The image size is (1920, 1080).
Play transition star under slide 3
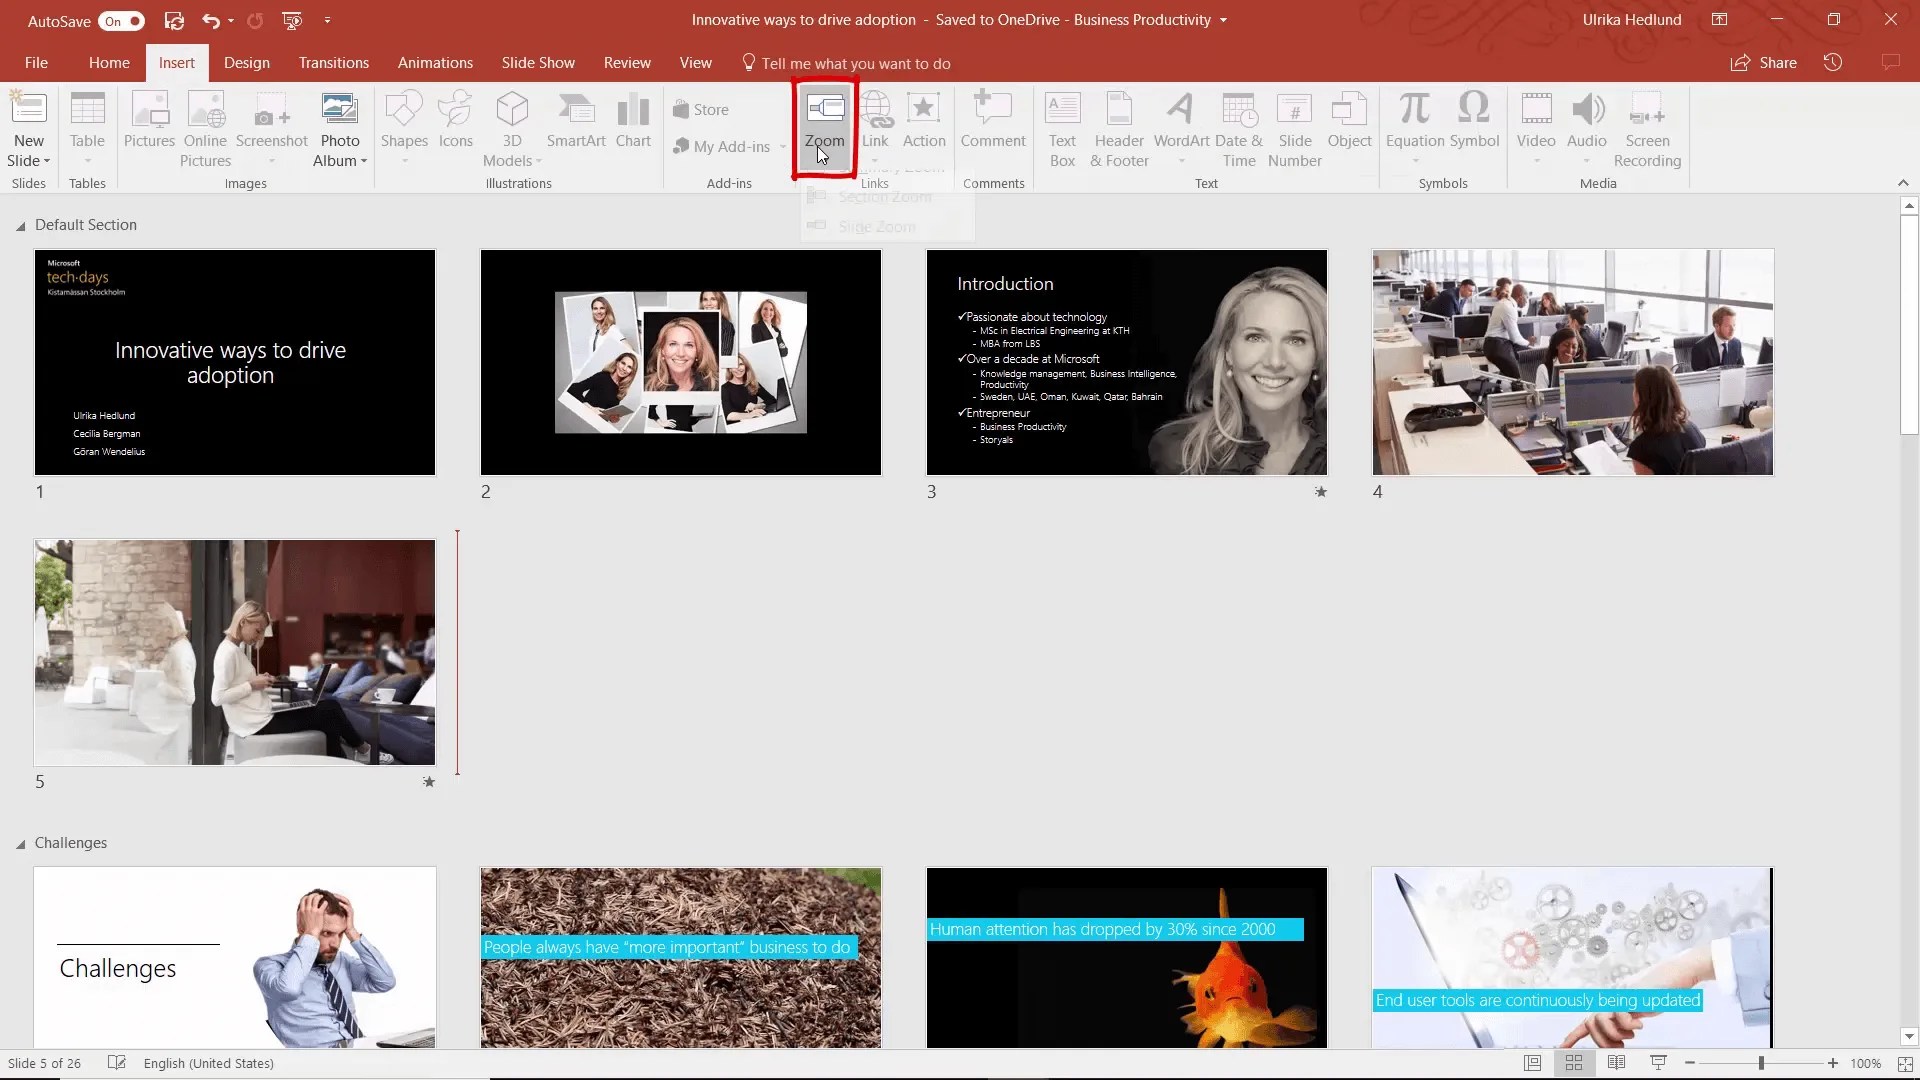(1321, 491)
